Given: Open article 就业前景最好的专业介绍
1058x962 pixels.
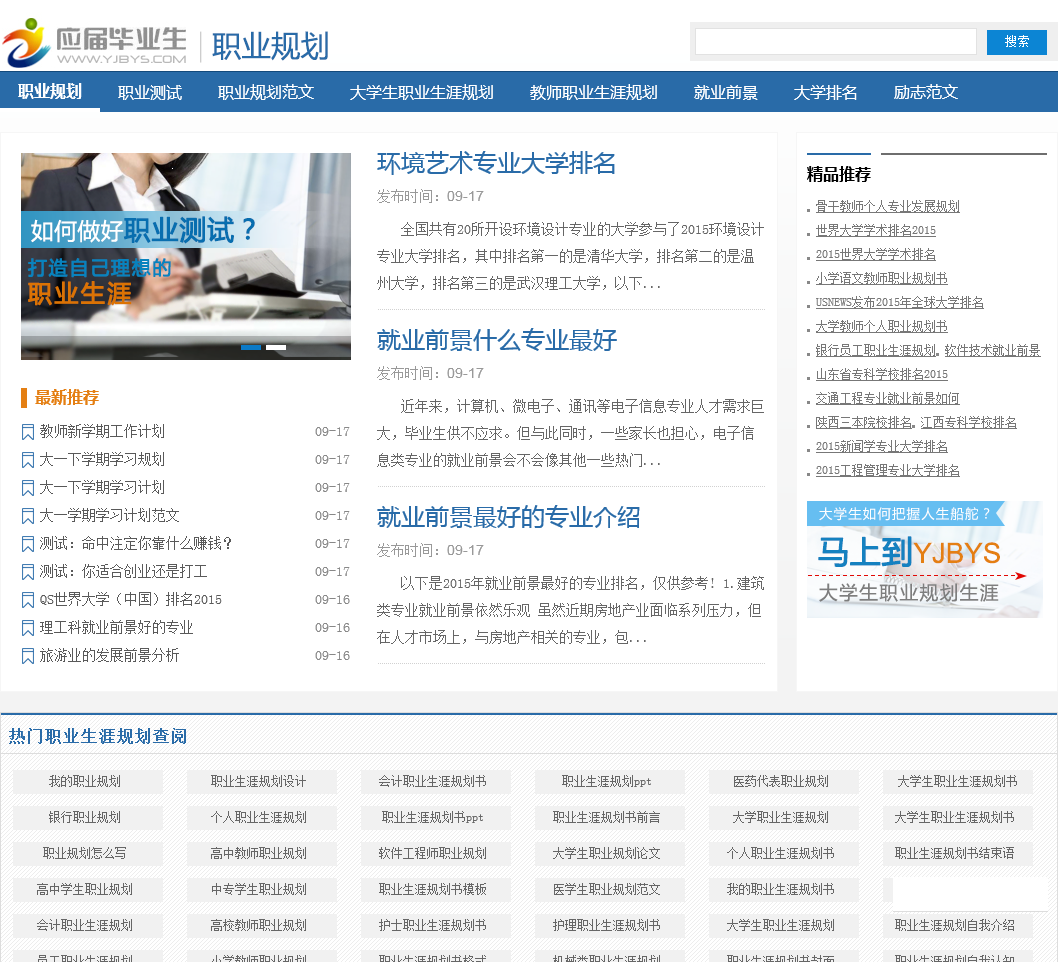Looking at the screenshot, I should click(x=508, y=517).
